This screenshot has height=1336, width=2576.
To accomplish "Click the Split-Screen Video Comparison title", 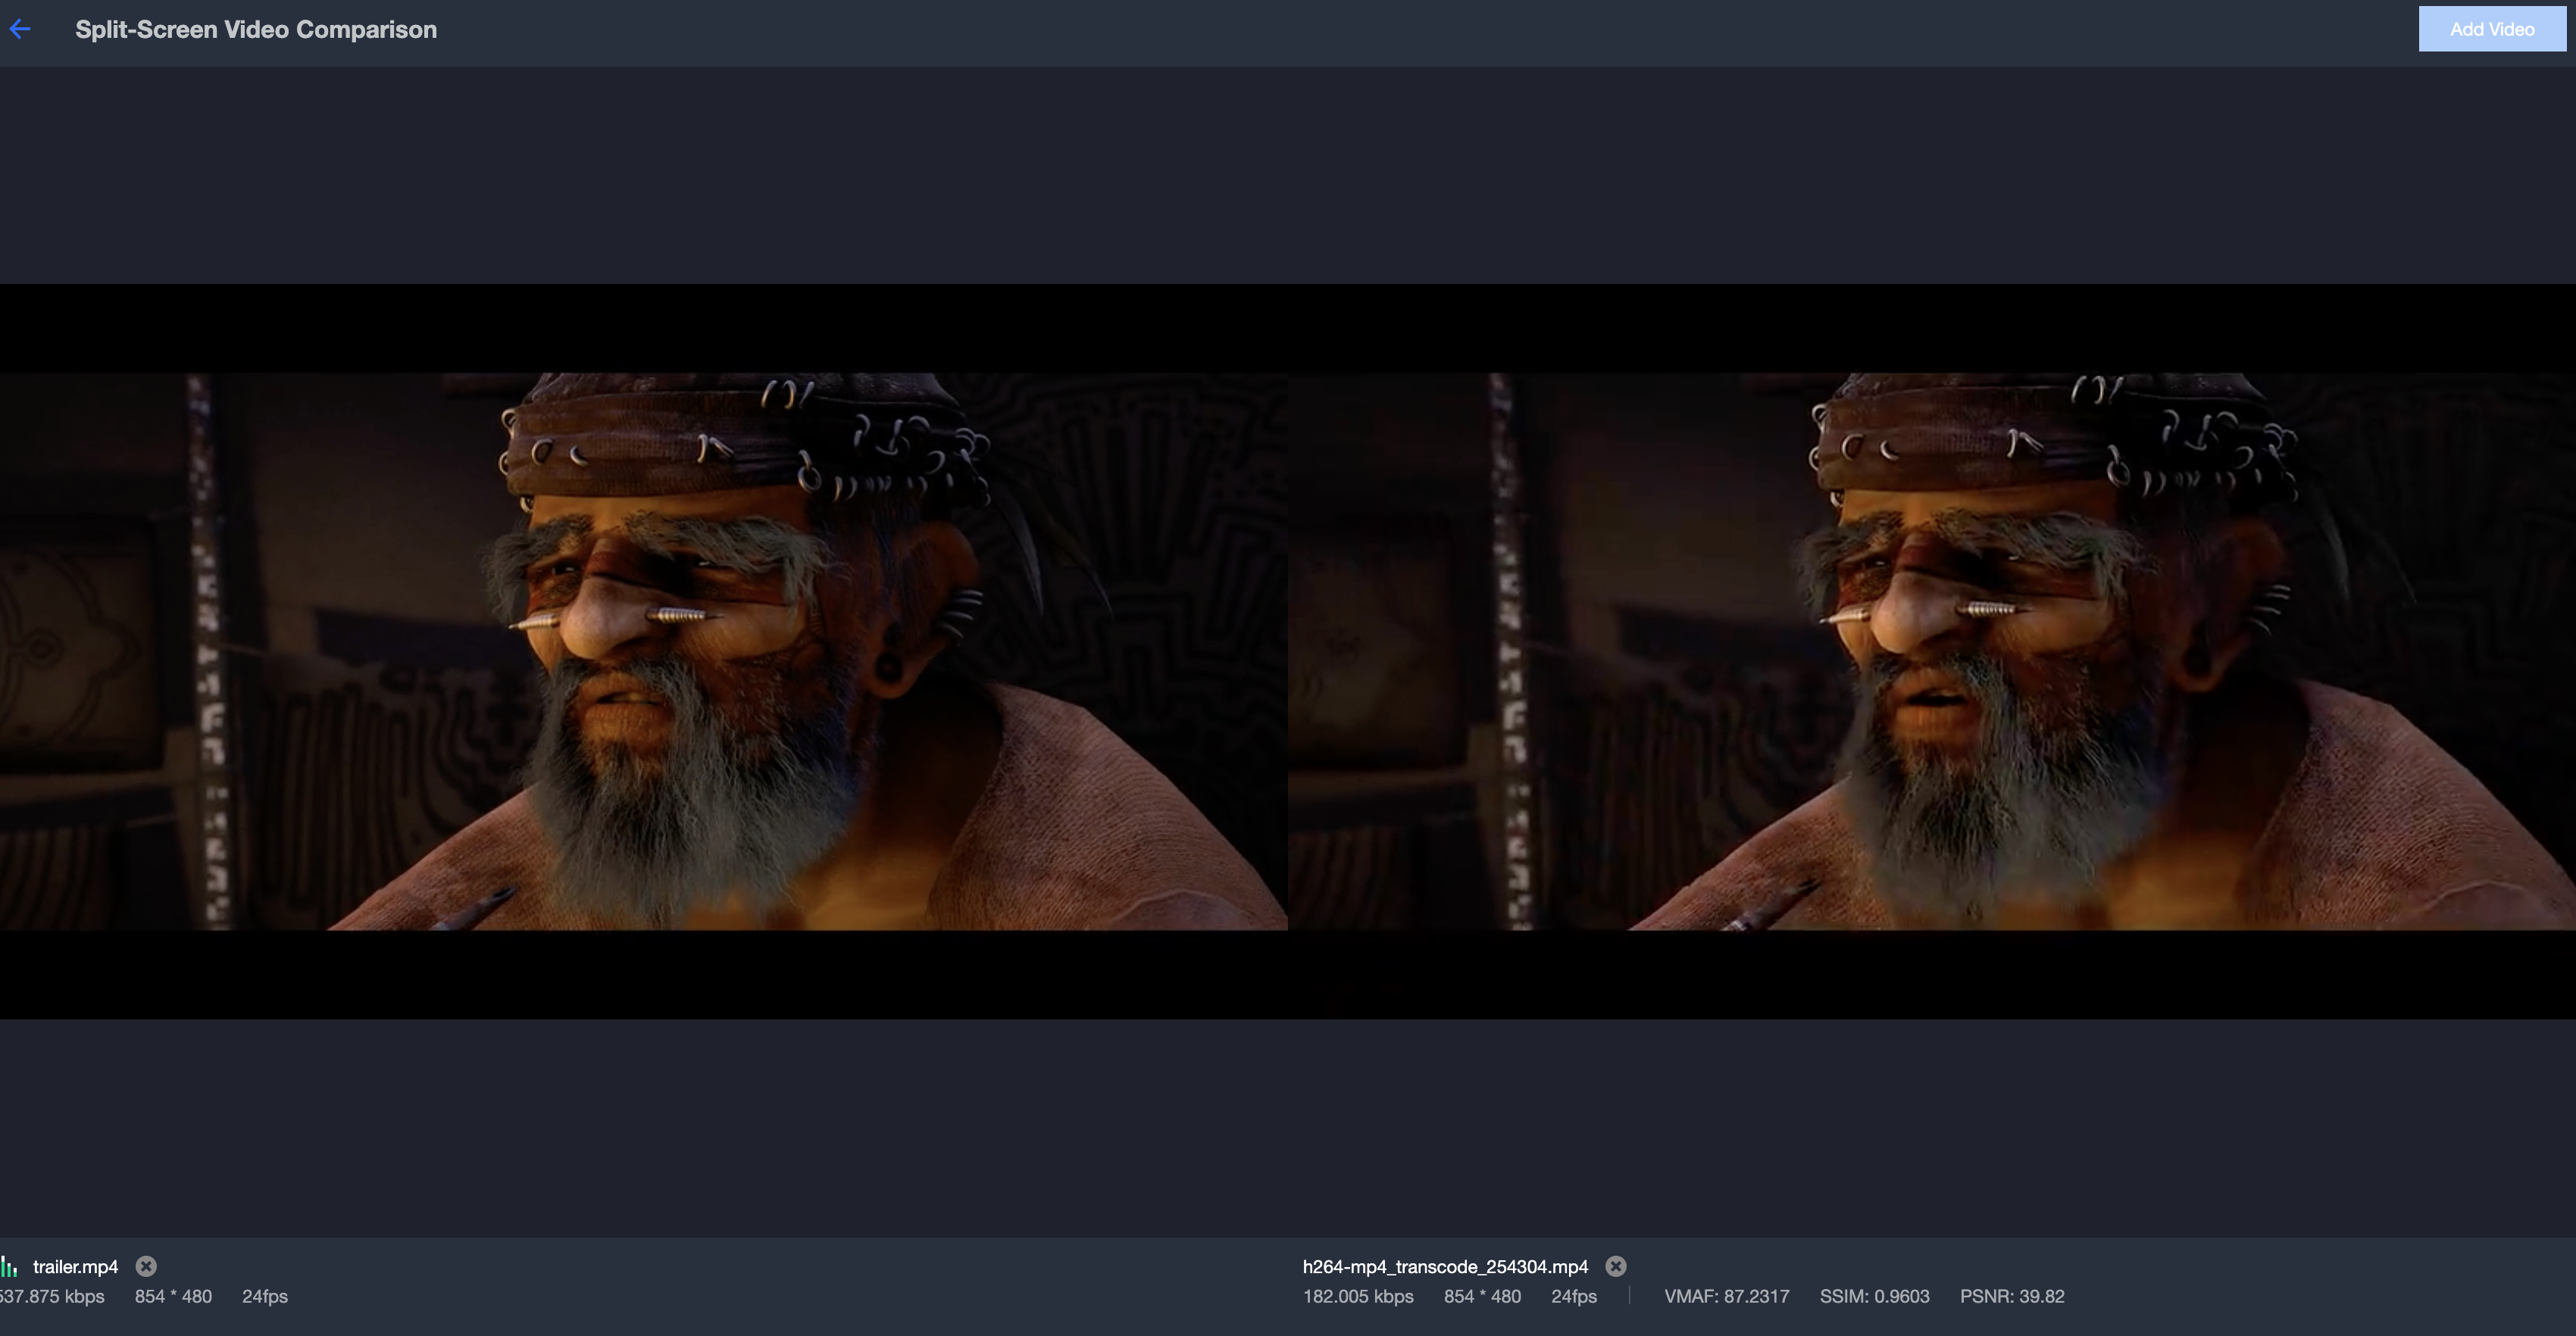I will [x=256, y=30].
